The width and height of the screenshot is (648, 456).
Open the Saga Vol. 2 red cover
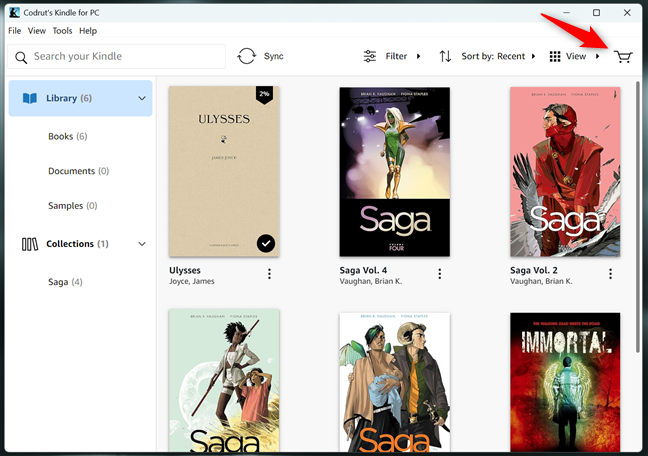[565, 172]
